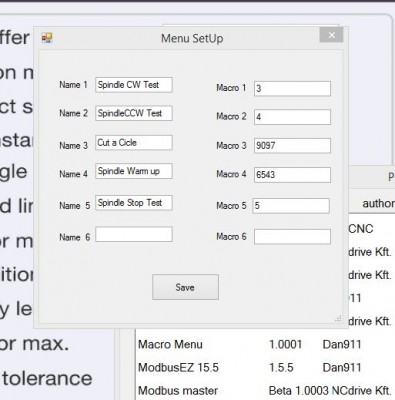Click the empty Macro 6 field
395x400 pixels.
292,237
